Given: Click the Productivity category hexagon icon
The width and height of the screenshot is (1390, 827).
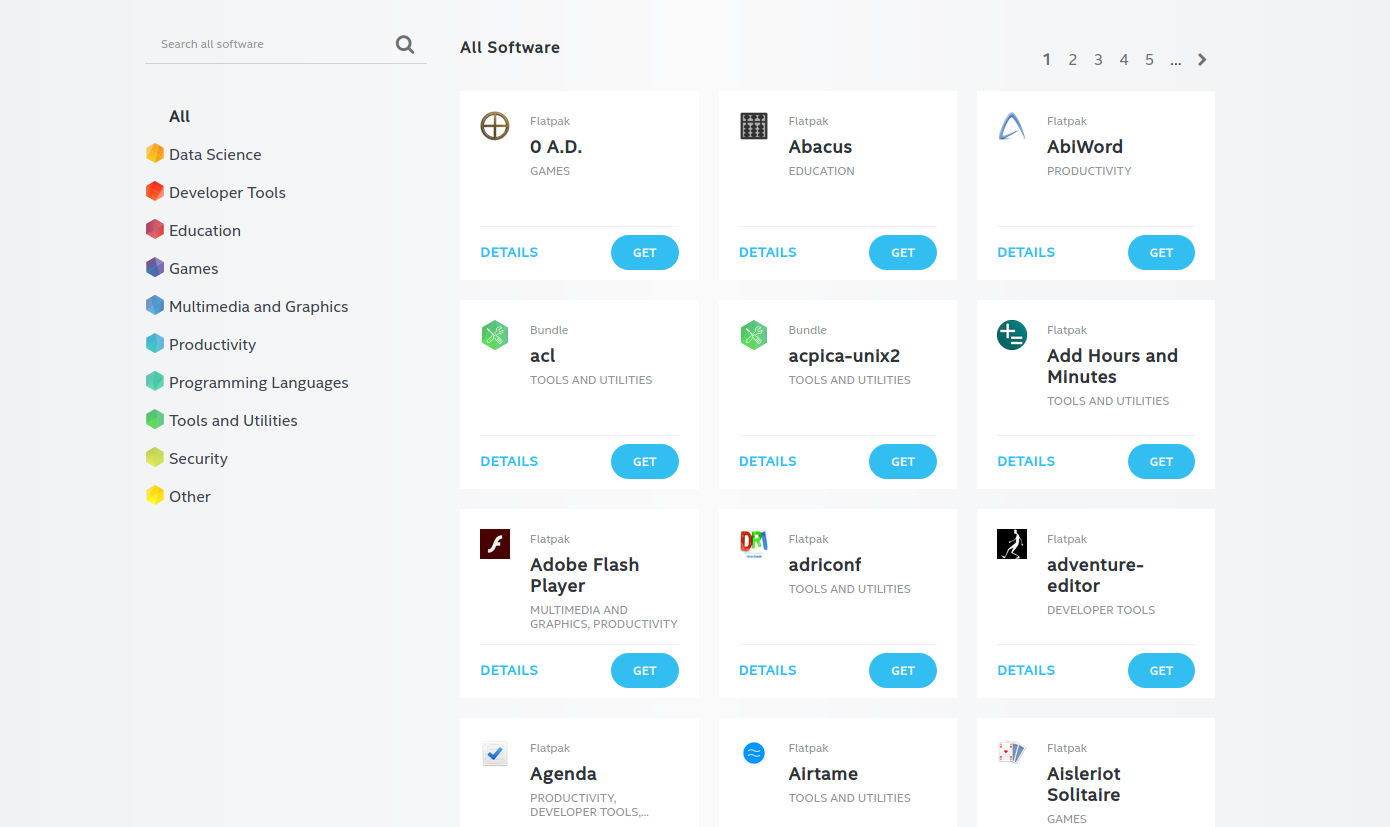Looking at the screenshot, I should (x=155, y=343).
